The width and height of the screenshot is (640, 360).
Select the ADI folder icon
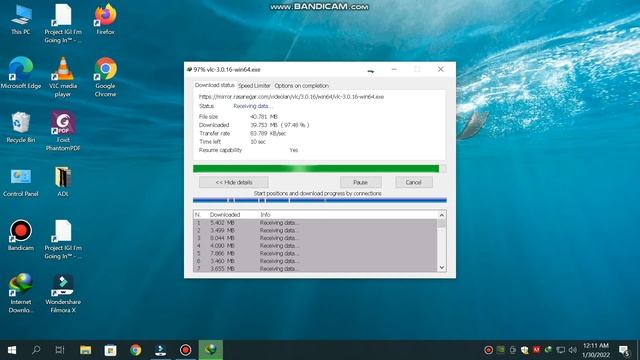(63, 182)
